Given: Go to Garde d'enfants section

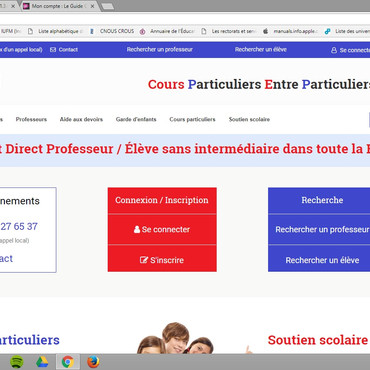Looking at the screenshot, I should point(136,119).
